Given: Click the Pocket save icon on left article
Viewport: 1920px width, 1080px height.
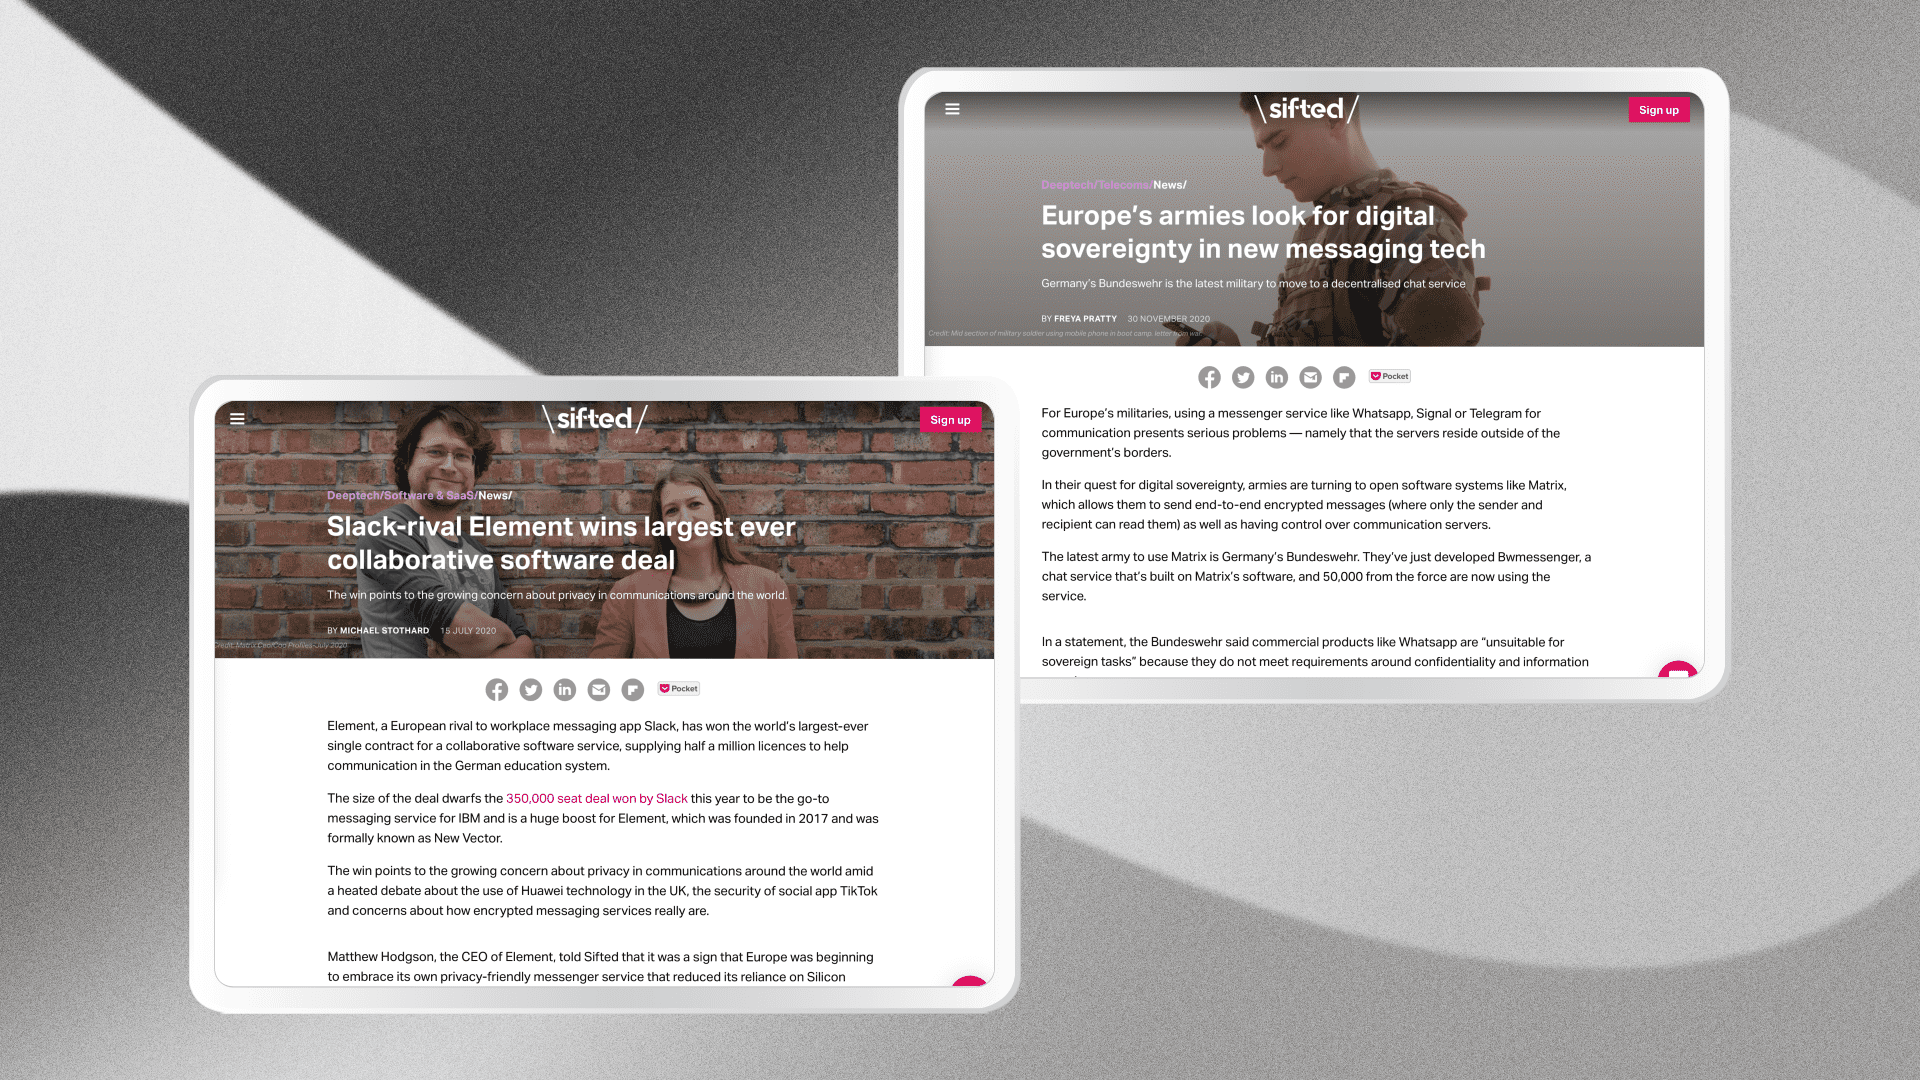Looking at the screenshot, I should coord(678,688).
